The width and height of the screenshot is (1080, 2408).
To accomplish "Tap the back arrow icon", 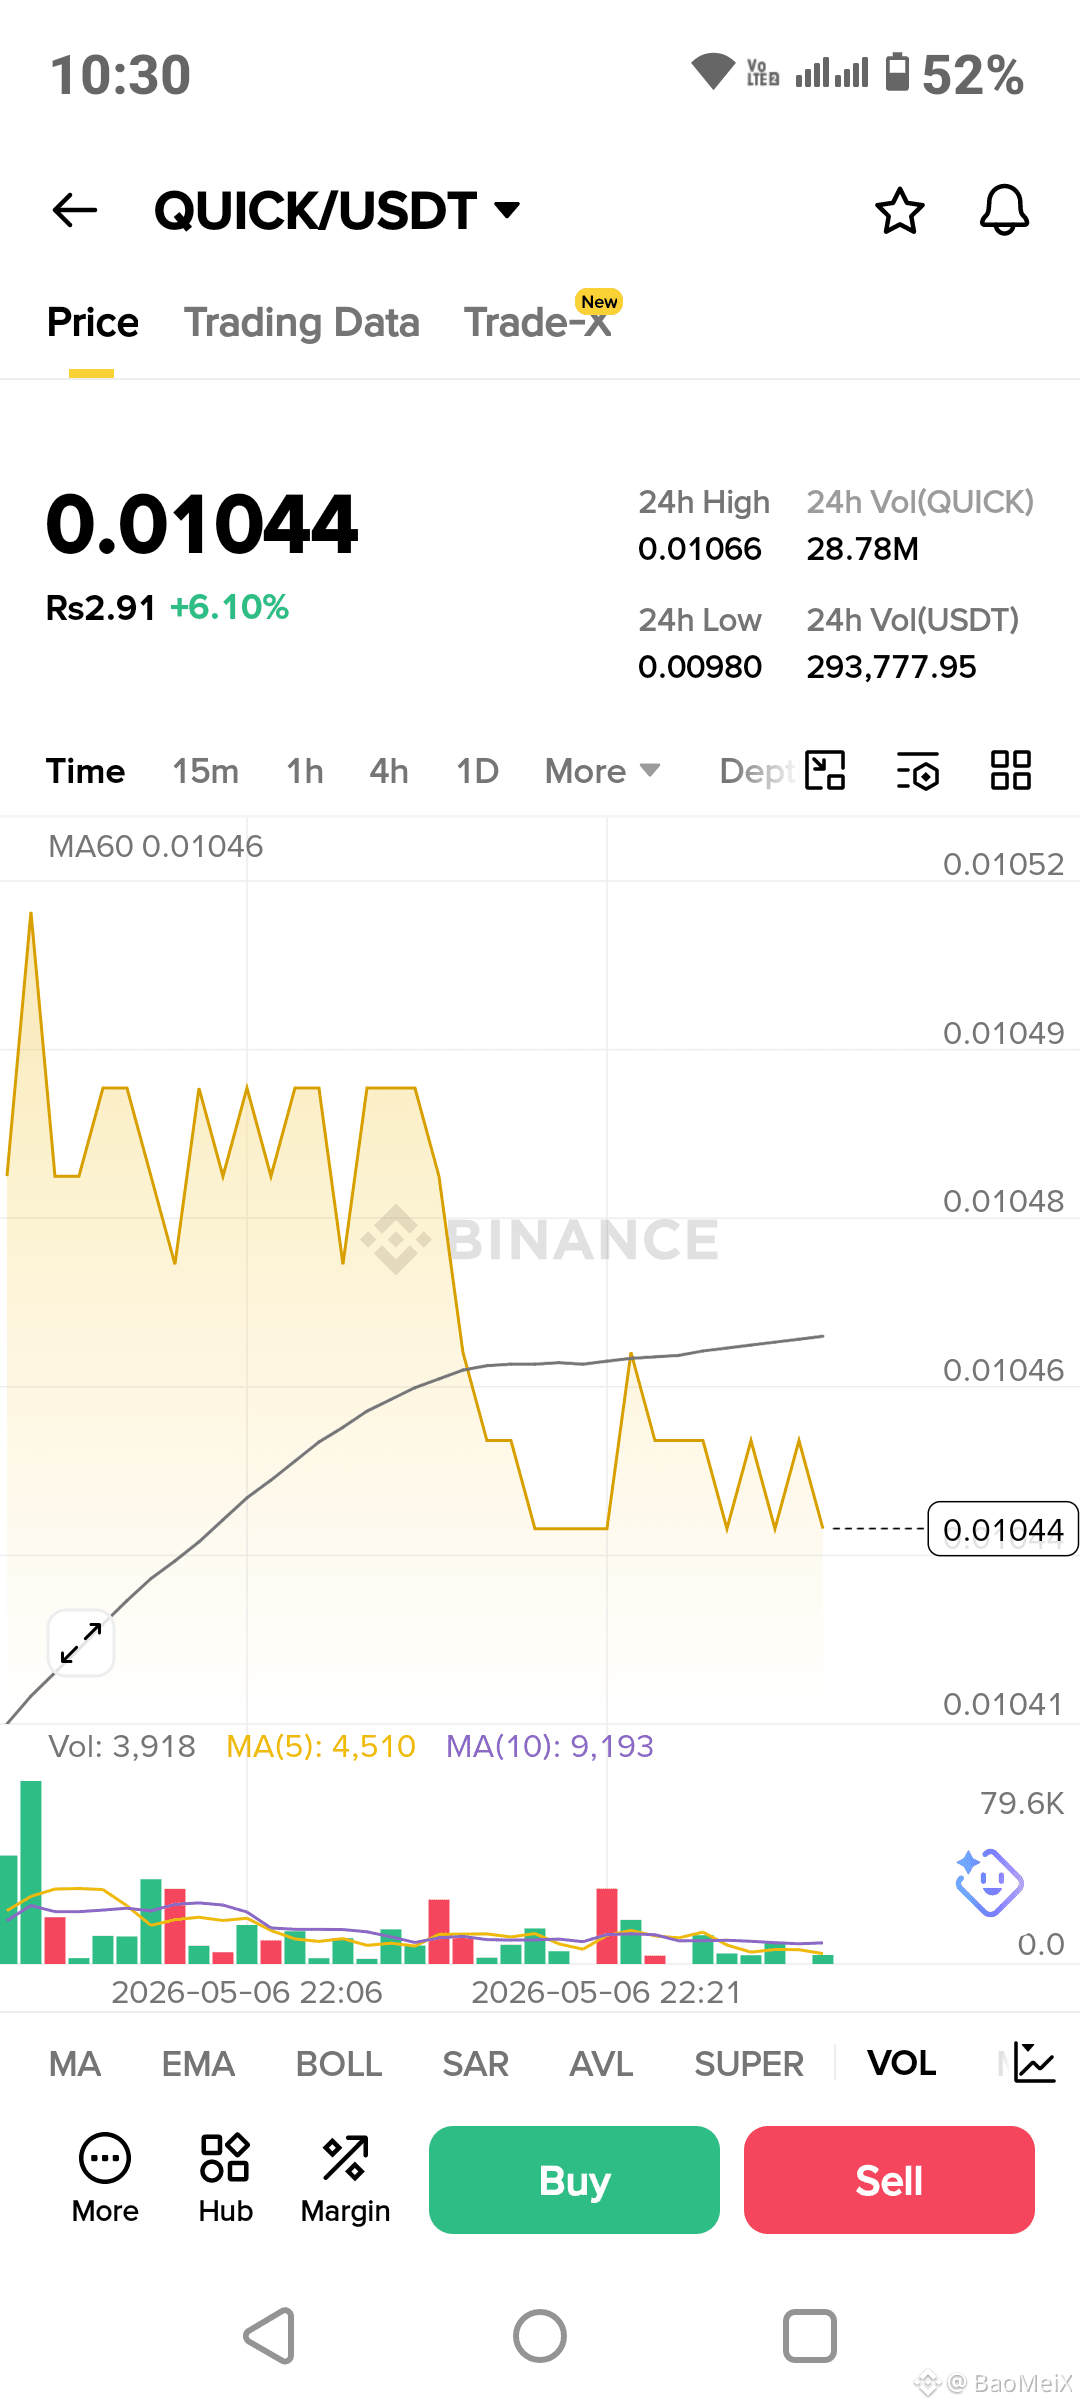I will pos(75,210).
